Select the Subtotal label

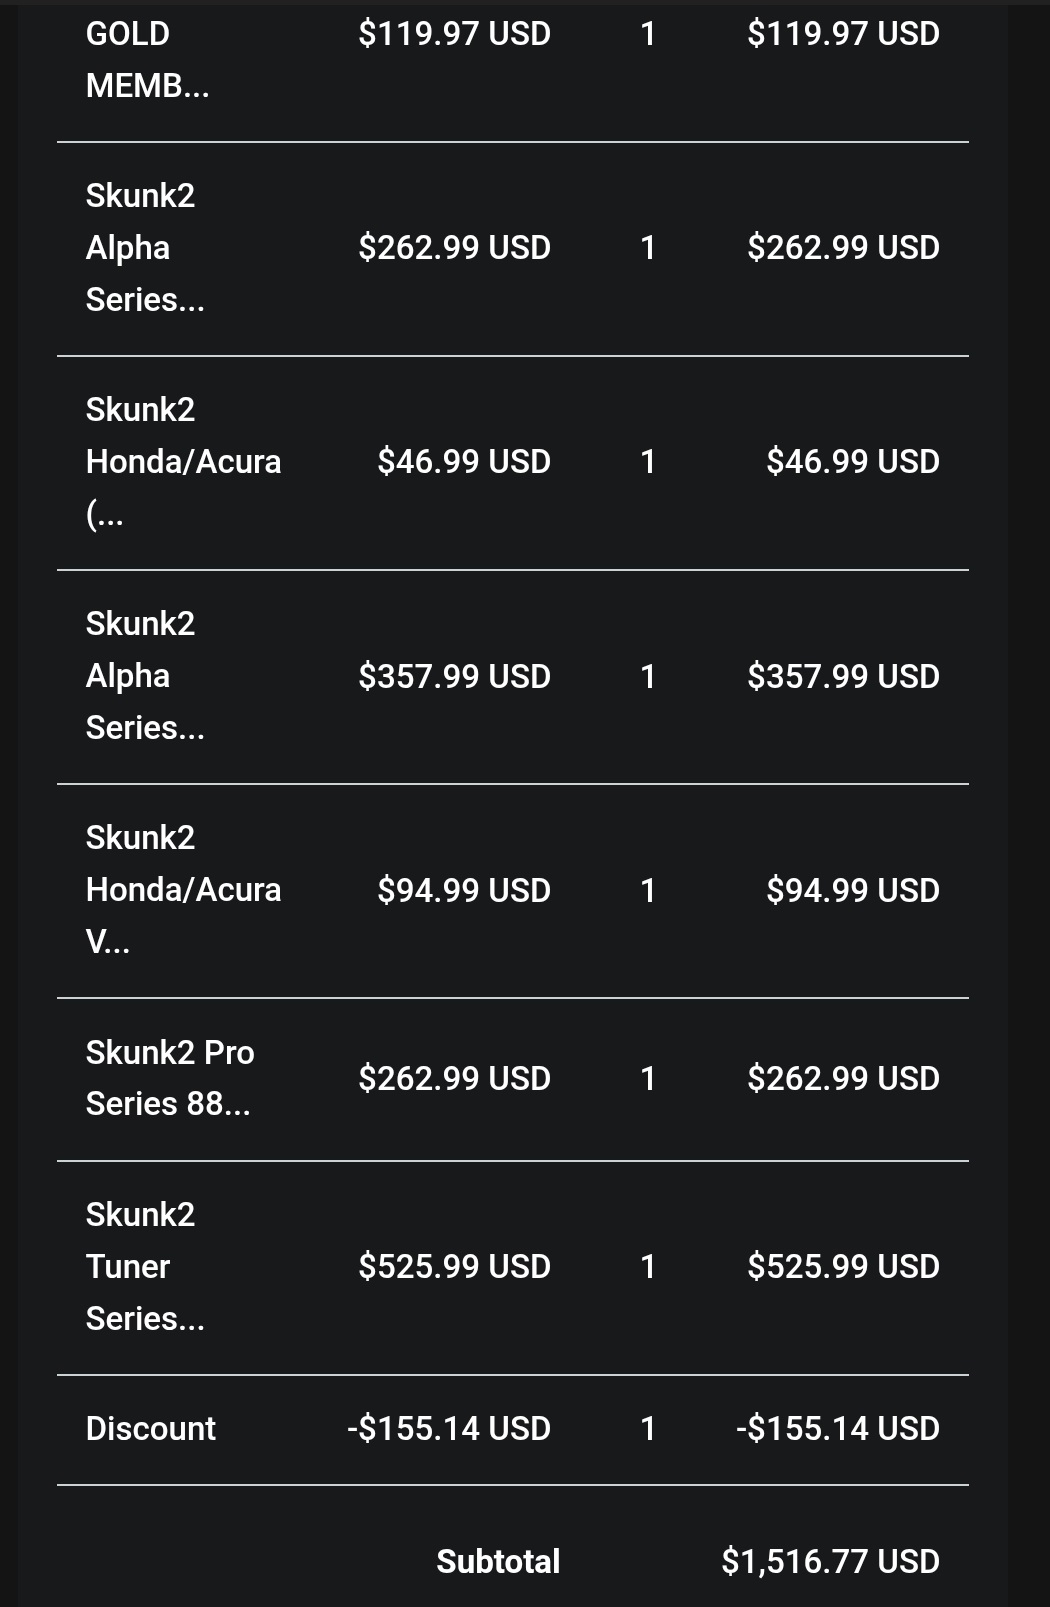pyautogui.click(x=498, y=1561)
